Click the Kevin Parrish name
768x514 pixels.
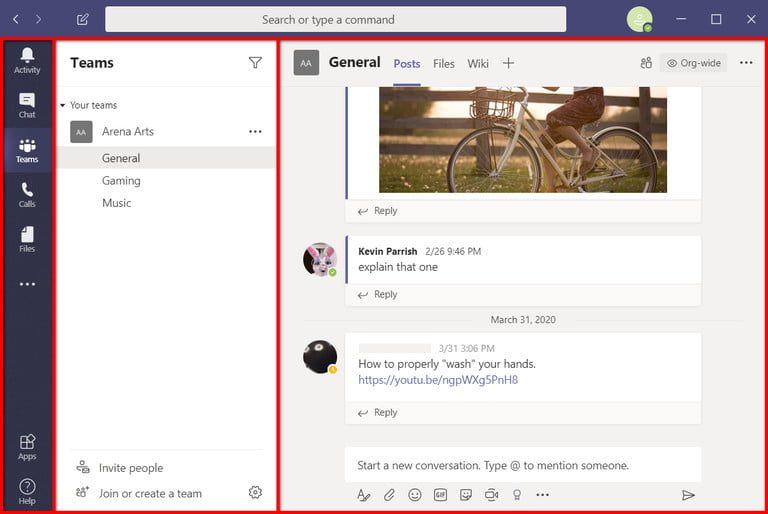point(387,251)
